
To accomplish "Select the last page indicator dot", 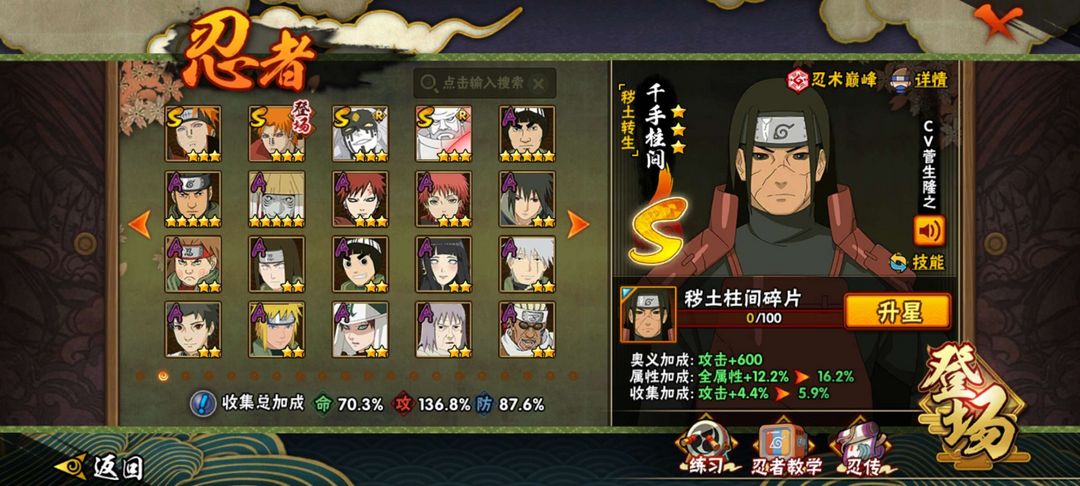I will (572, 376).
